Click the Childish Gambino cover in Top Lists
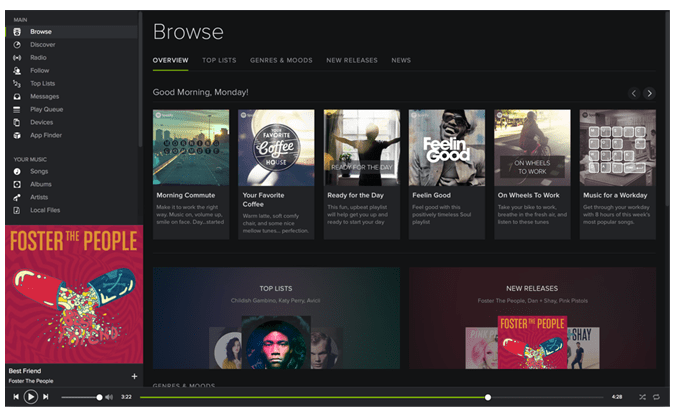 coord(276,342)
